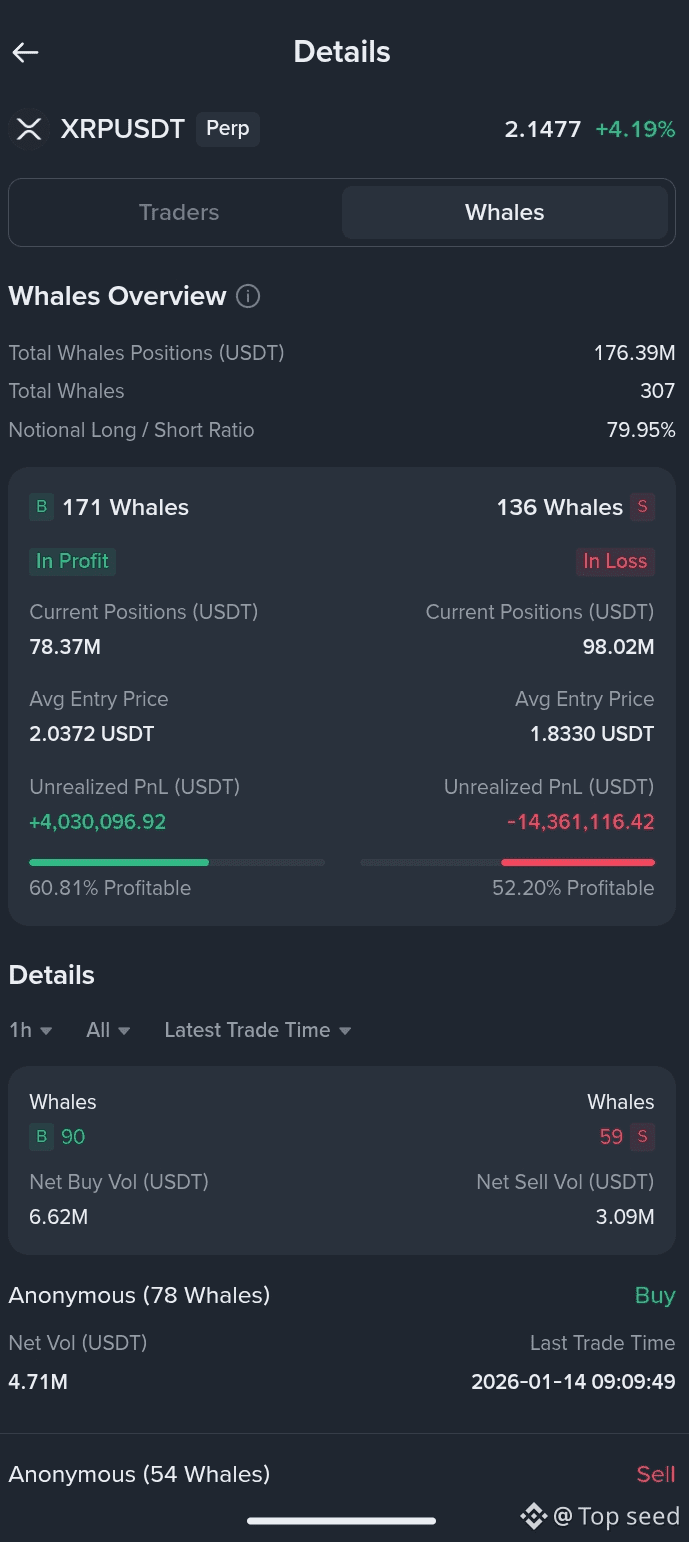Image resolution: width=689 pixels, height=1542 pixels.
Task: Tap the Perp tag label
Action: (228, 129)
